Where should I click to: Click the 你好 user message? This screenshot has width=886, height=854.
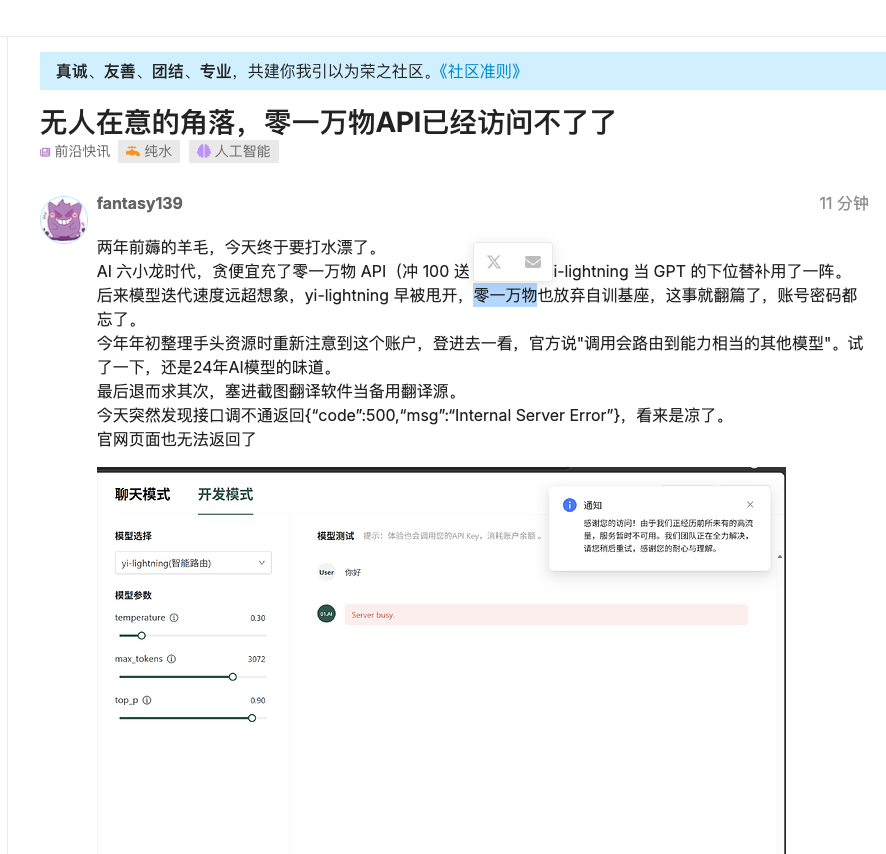(353, 573)
